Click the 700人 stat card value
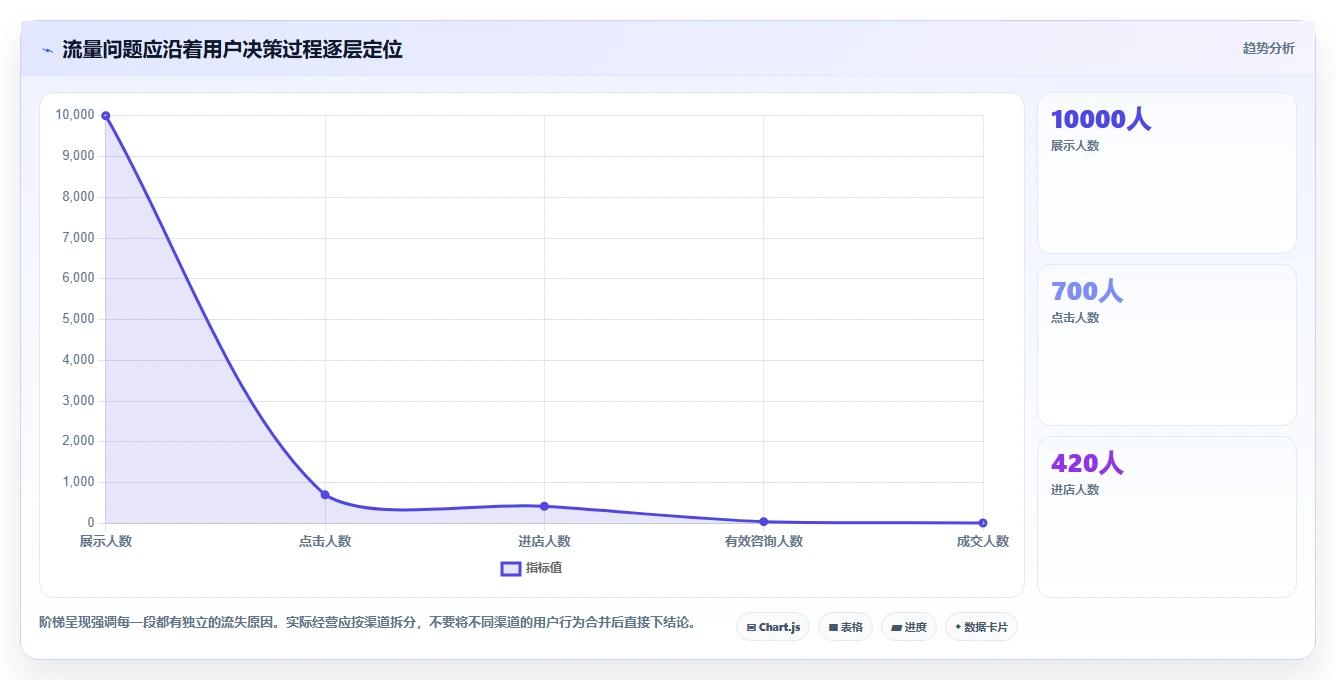Viewport: 1336px width, 680px height. [1087, 291]
